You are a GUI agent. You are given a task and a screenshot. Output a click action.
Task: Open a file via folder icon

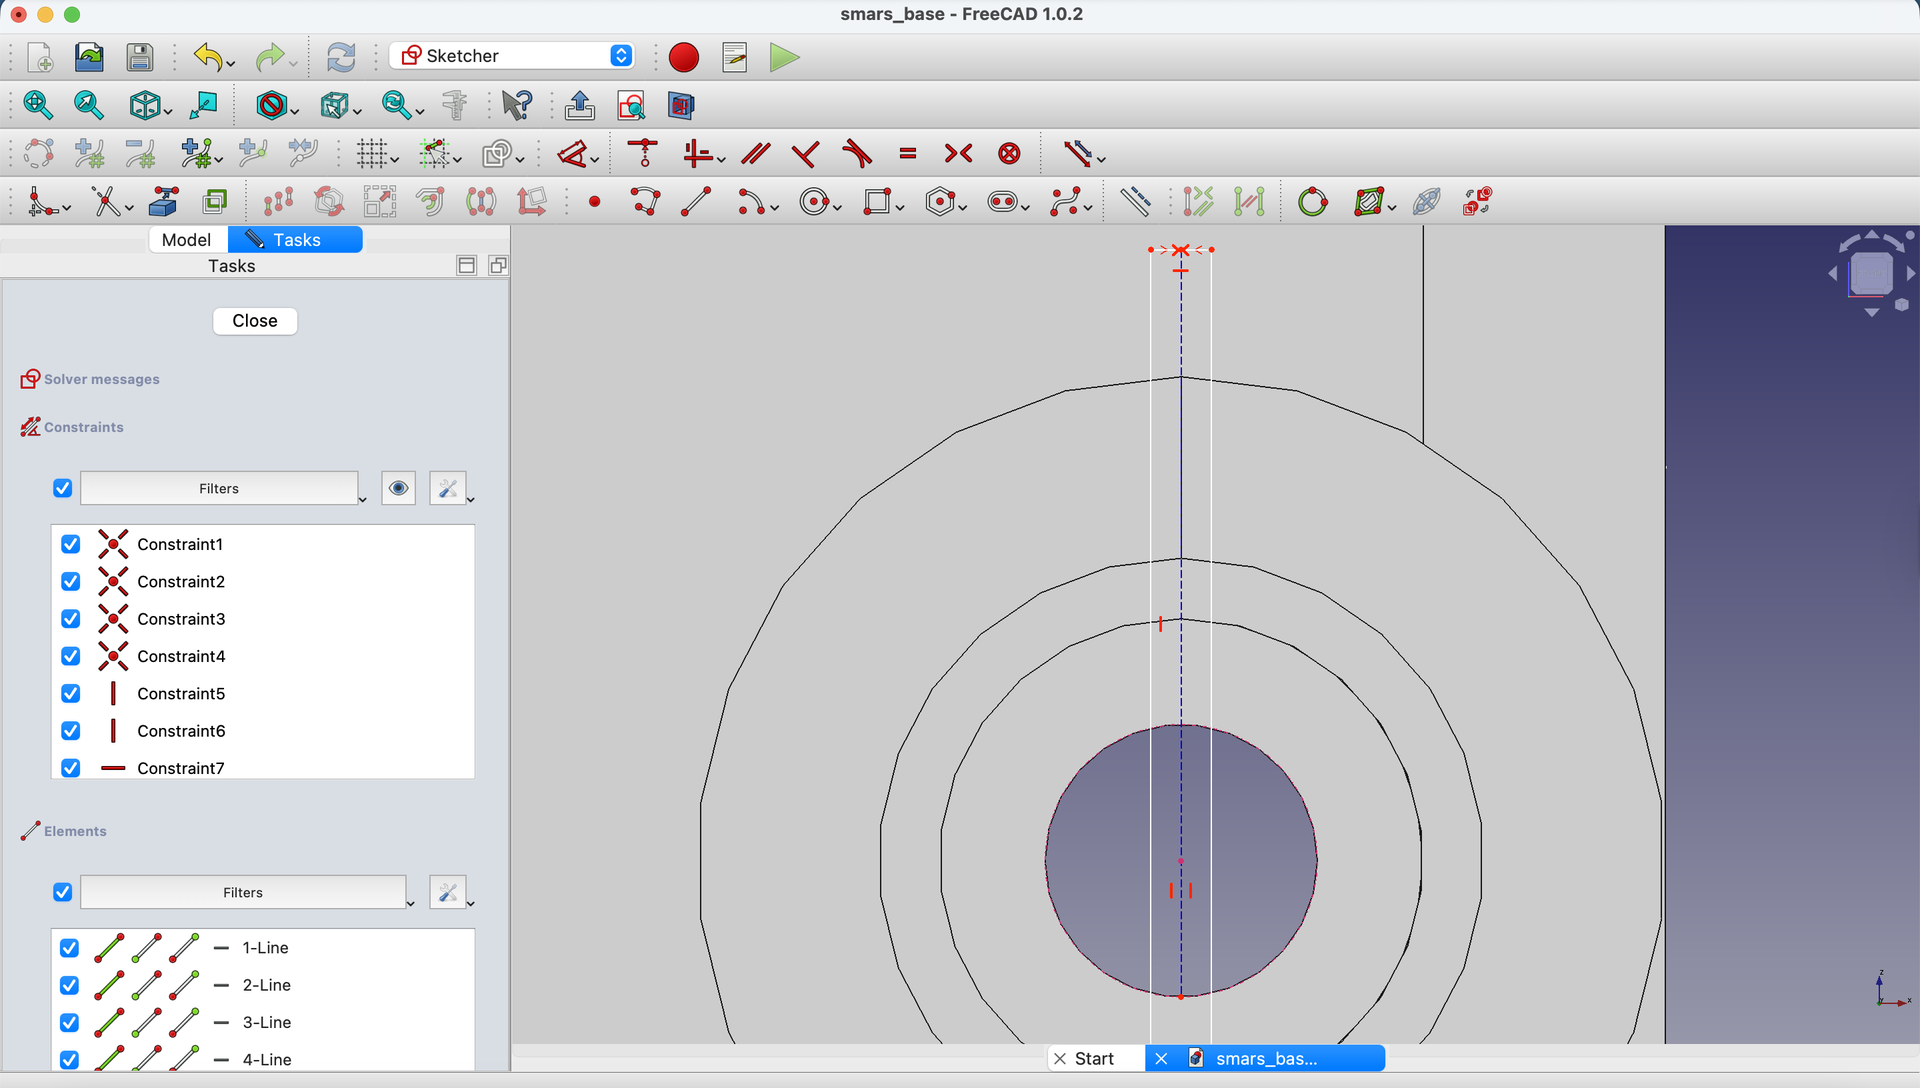click(x=90, y=57)
